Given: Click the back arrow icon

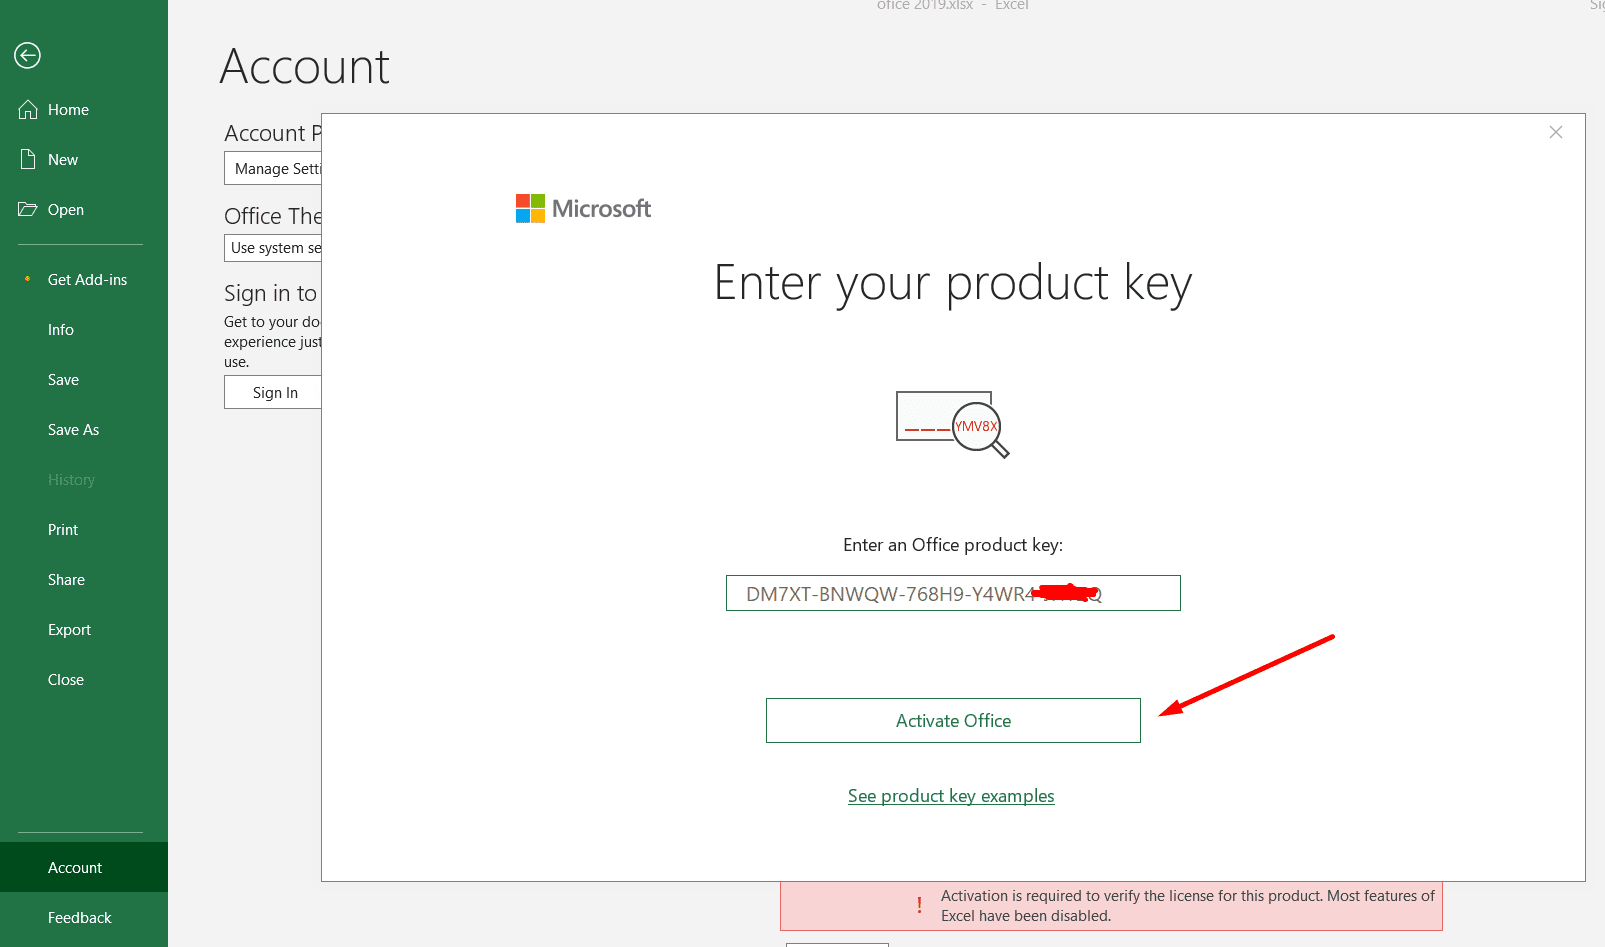Looking at the screenshot, I should coord(27,55).
